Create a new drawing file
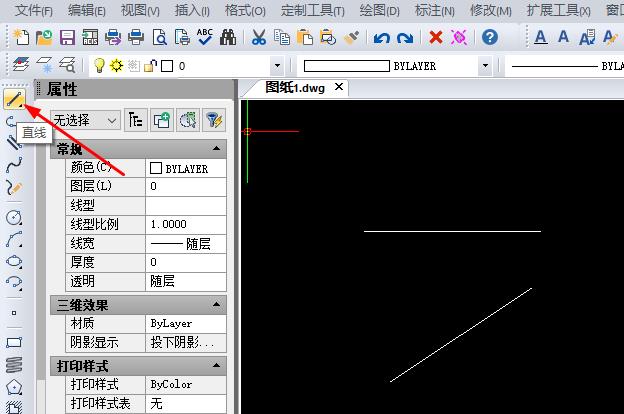624x414 pixels. (x=21, y=37)
